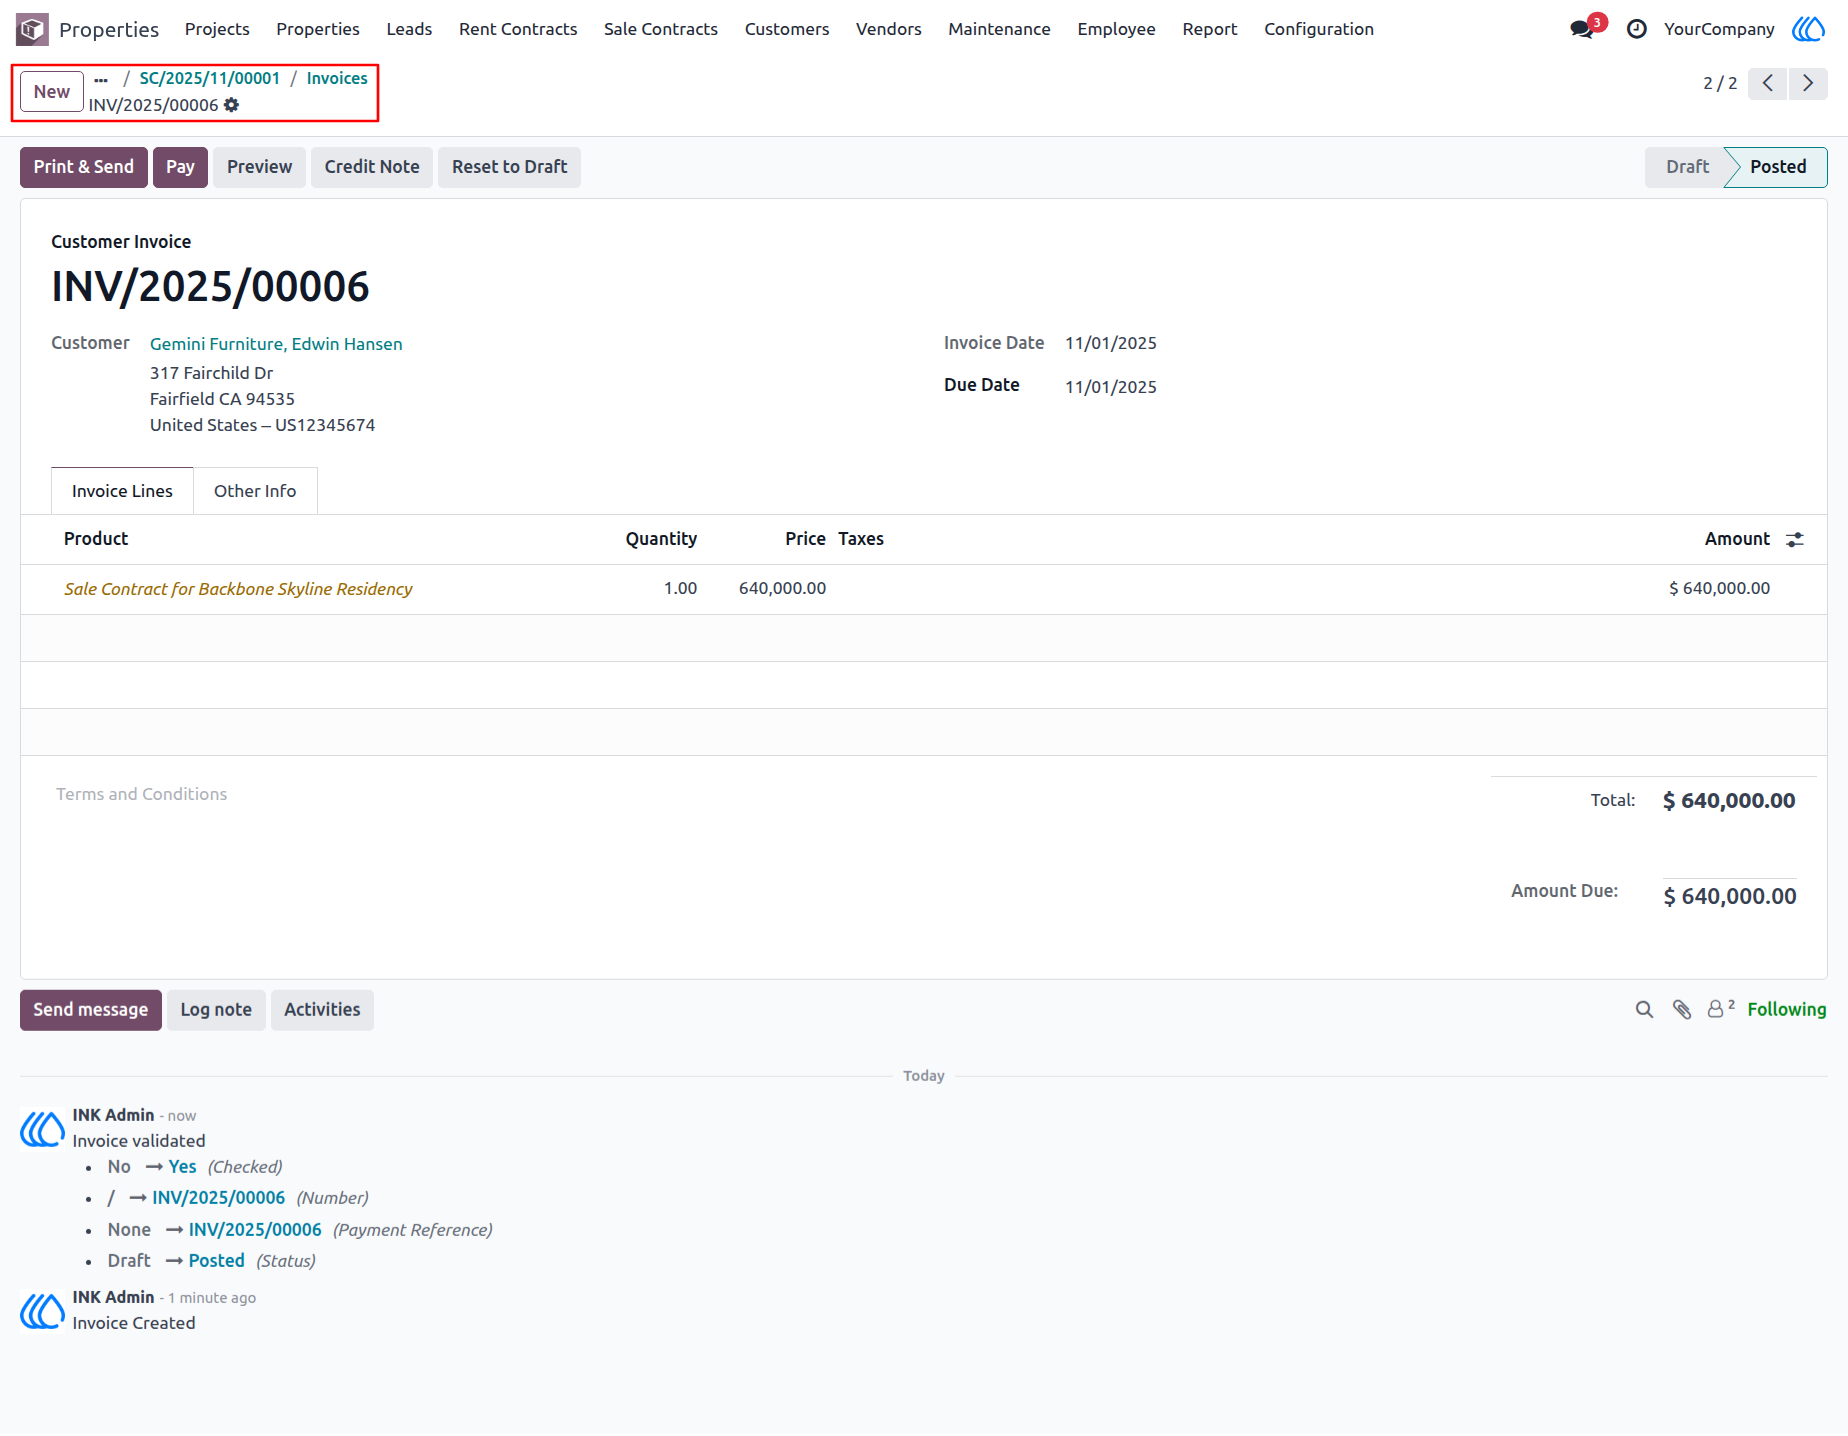
Task: Click the Posted status stage
Action: point(1778,167)
